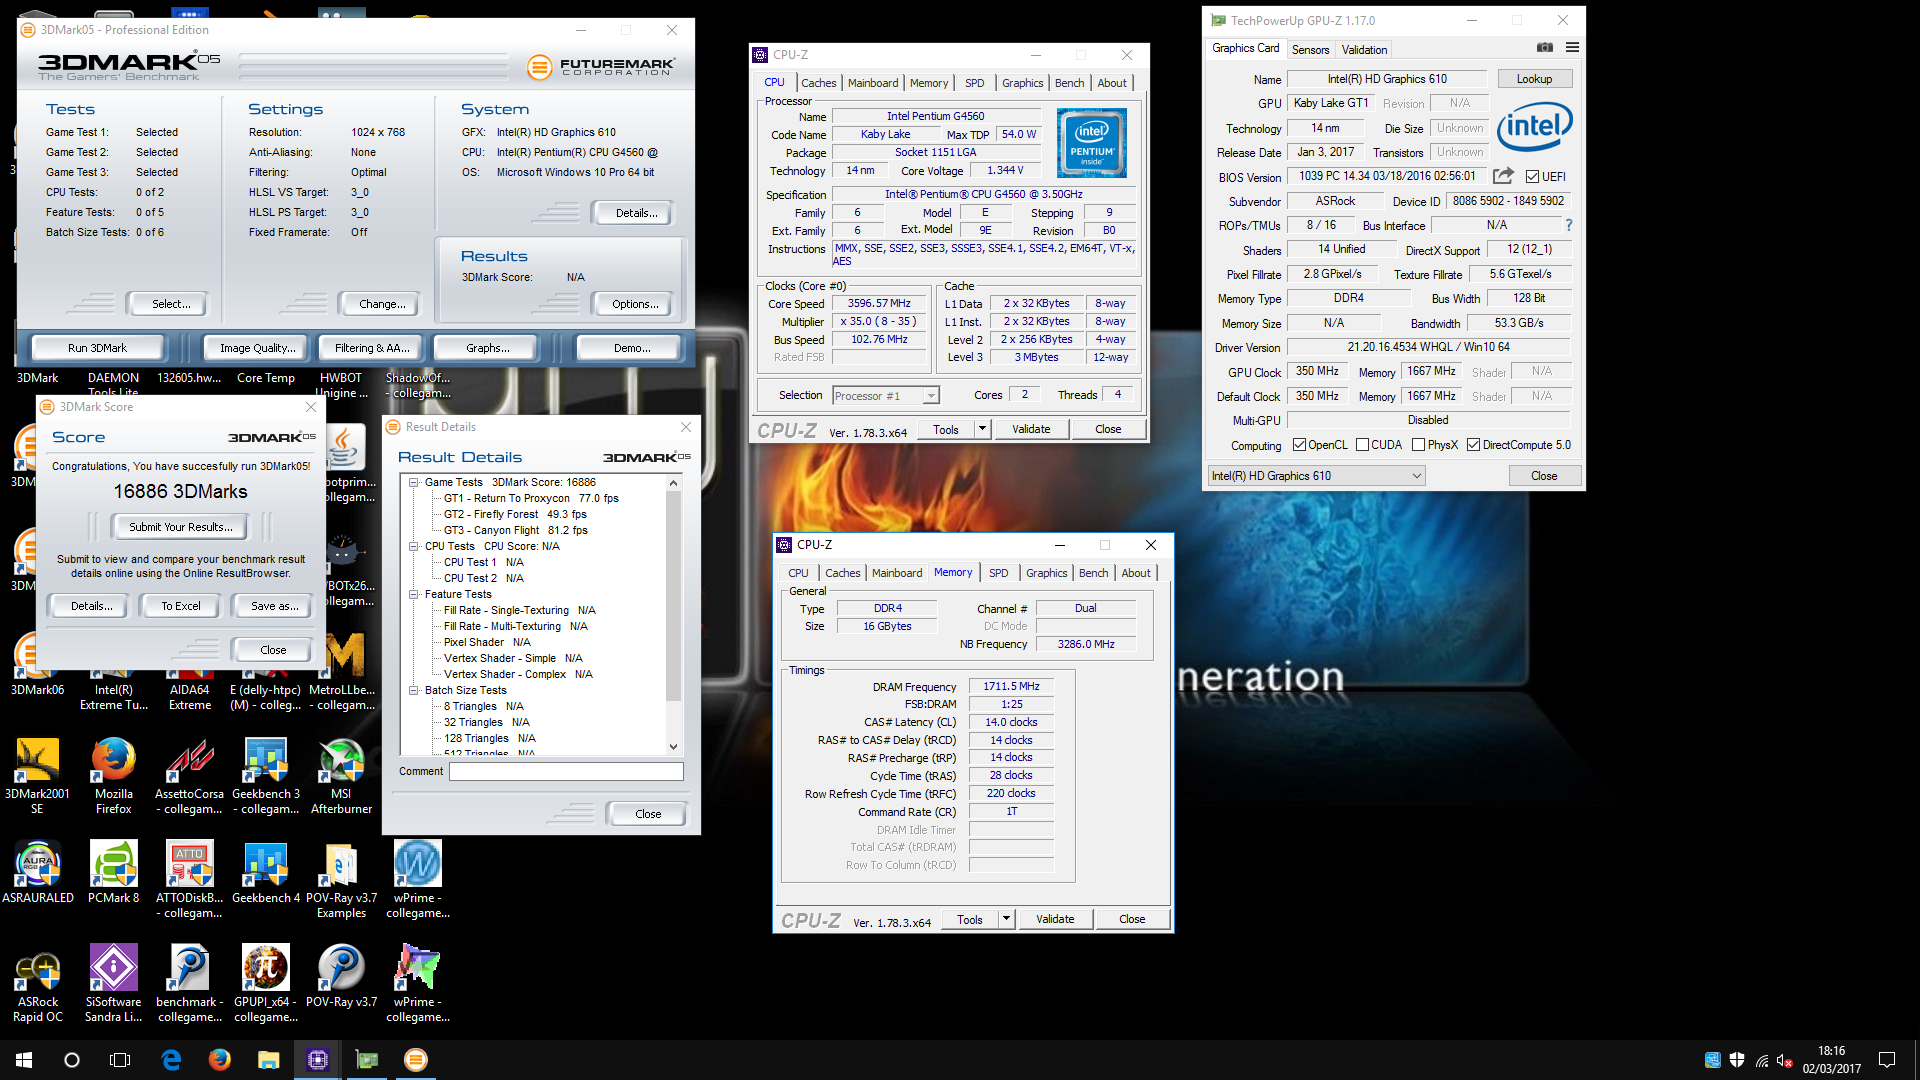The width and height of the screenshot is (1920, 1080).
Task: Open File Explorer from the taskbar
Action: (268, 1060)
